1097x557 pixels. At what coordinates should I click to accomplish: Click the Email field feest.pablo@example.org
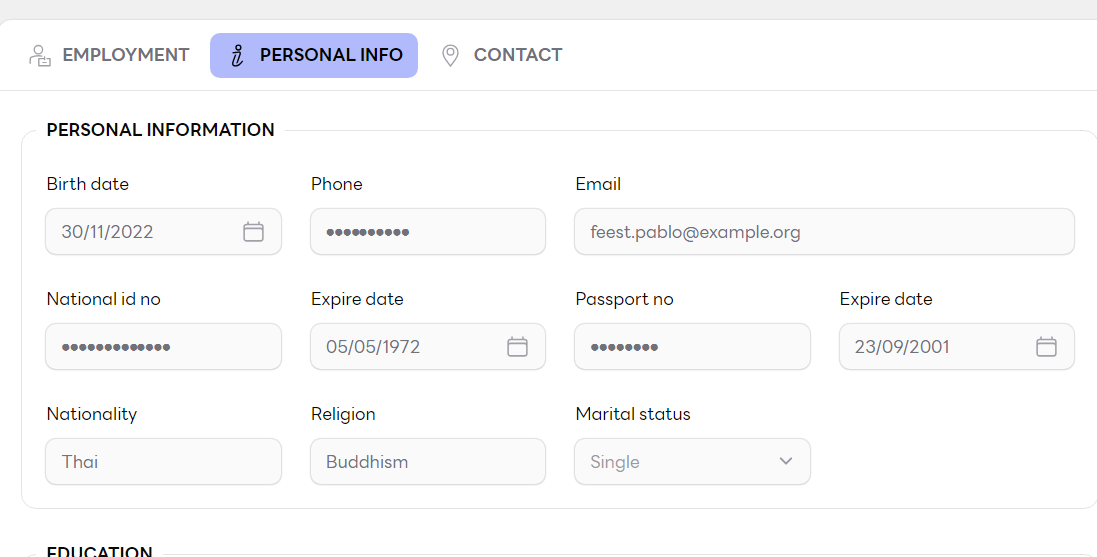point(824,232)
